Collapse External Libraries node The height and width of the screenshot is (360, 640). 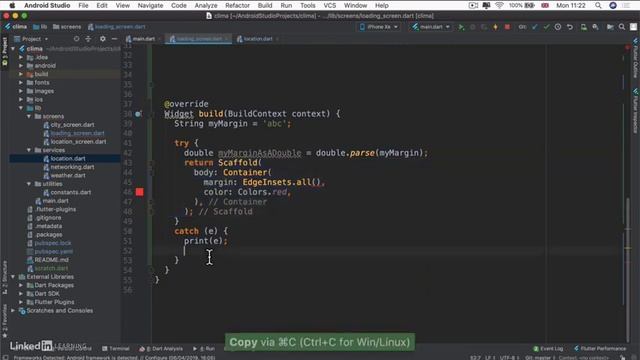pos(13,277)
